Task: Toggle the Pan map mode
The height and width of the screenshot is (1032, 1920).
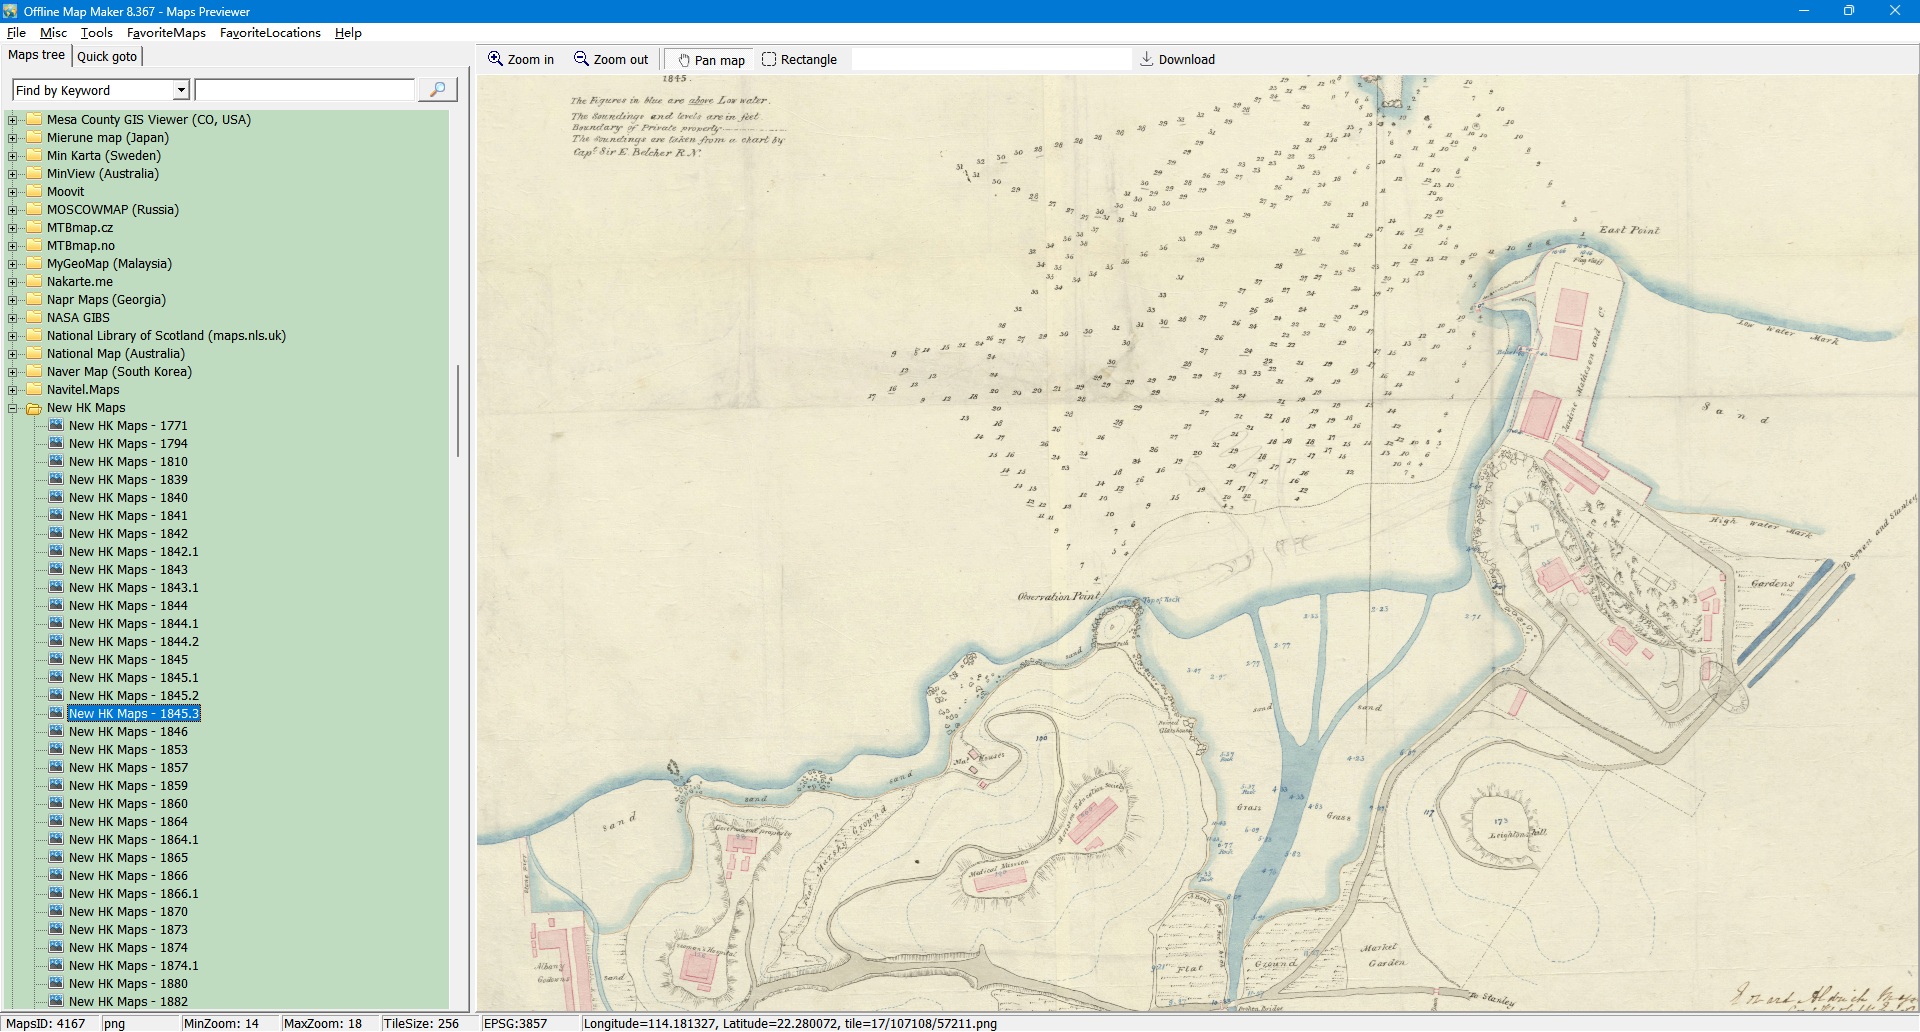Action: coord(711,60)
